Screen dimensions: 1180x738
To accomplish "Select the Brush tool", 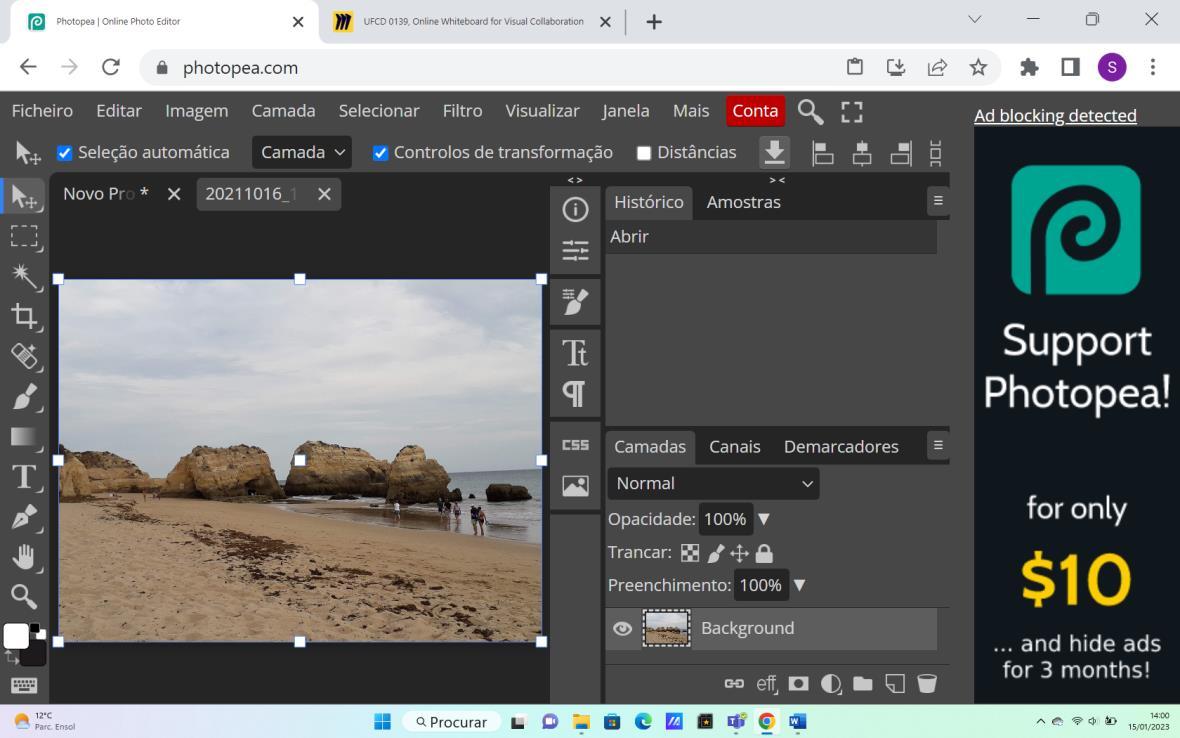I will [x=24, y=397].
